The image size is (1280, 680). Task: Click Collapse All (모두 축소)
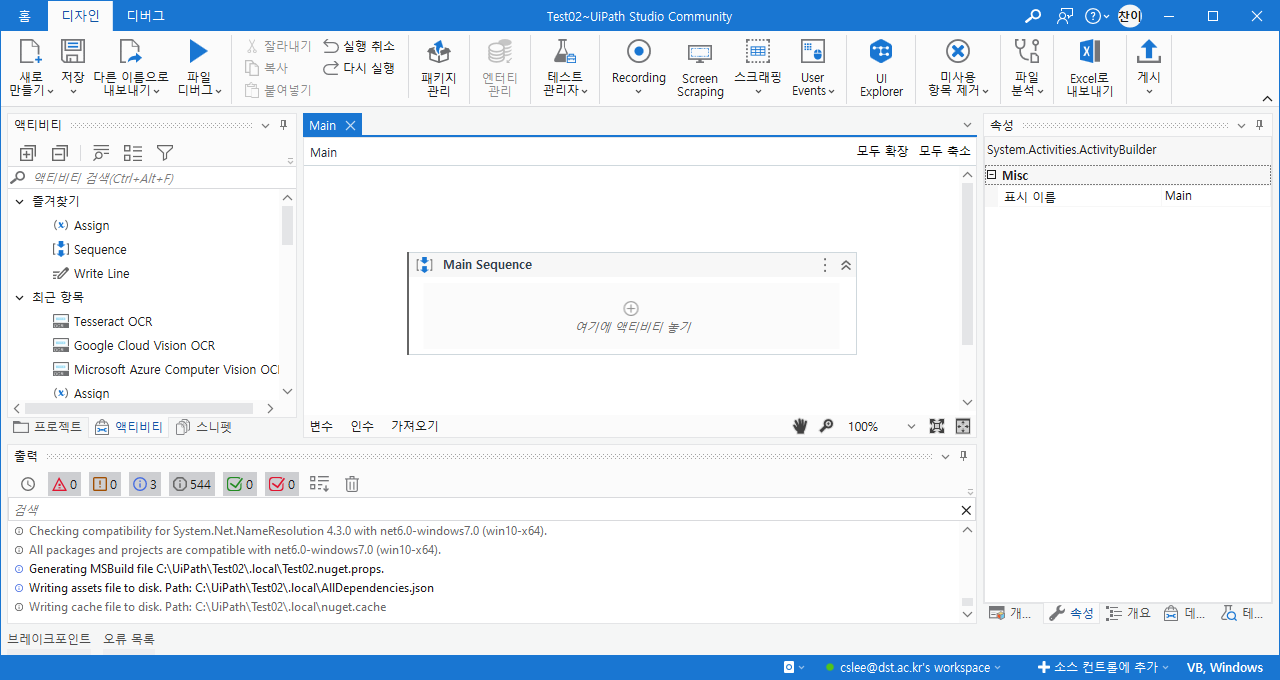(x=945, y=152)
